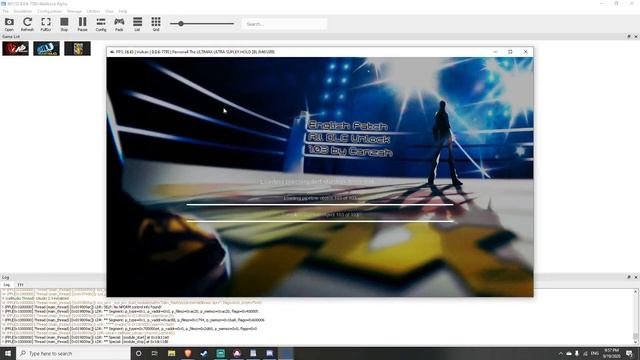Maximize the Persona4 game window

point(510,52)
